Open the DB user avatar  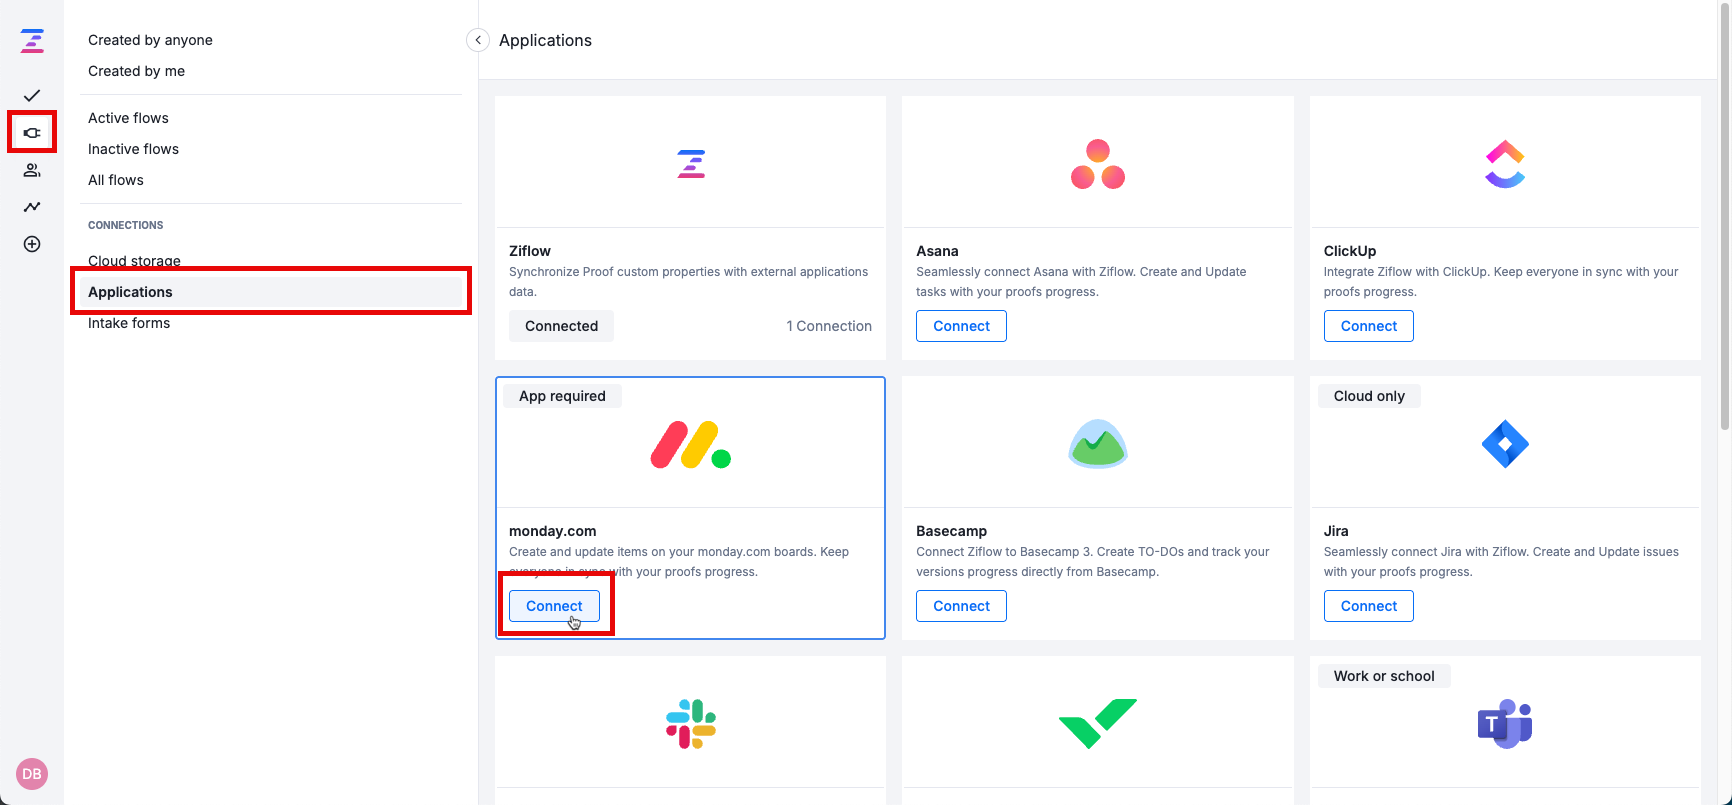click(32, 774)
